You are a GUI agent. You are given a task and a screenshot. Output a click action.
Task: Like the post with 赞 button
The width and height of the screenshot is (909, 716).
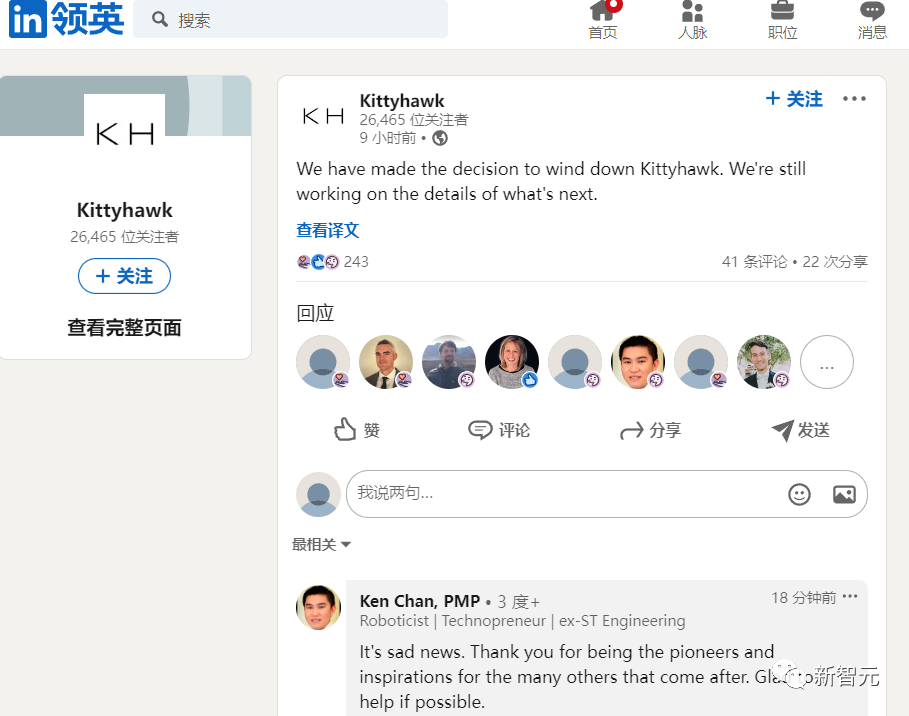(x=357, y=430)
